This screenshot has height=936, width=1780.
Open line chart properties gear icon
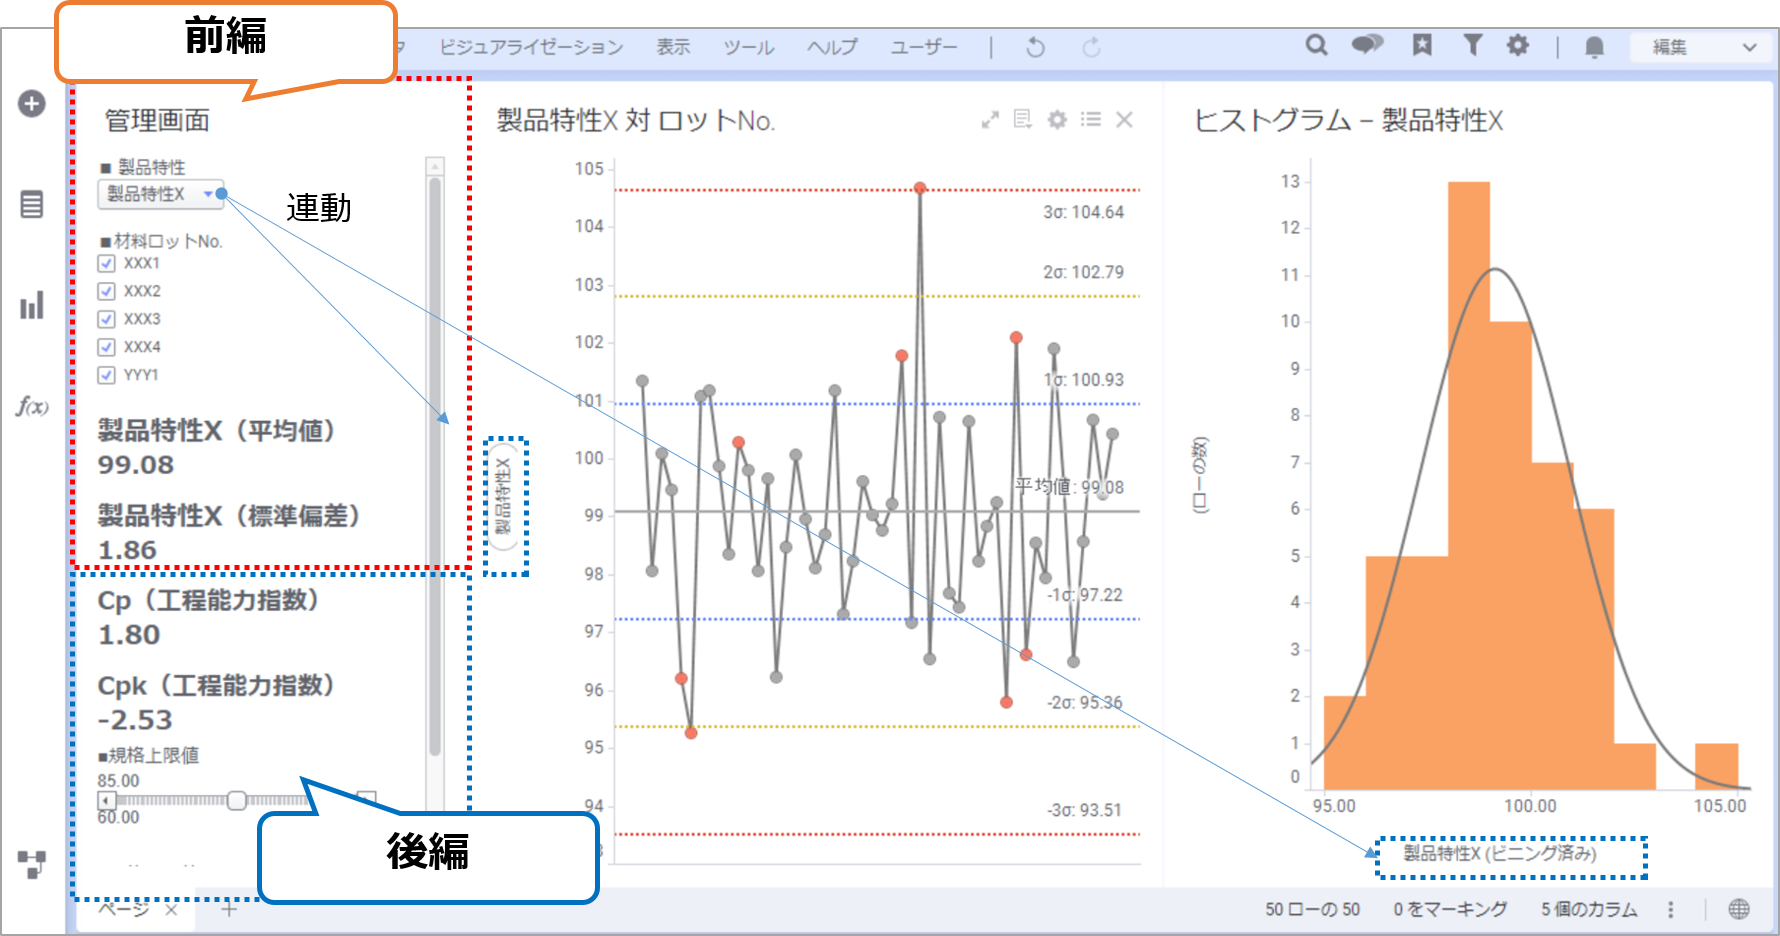click(1057, 120)
